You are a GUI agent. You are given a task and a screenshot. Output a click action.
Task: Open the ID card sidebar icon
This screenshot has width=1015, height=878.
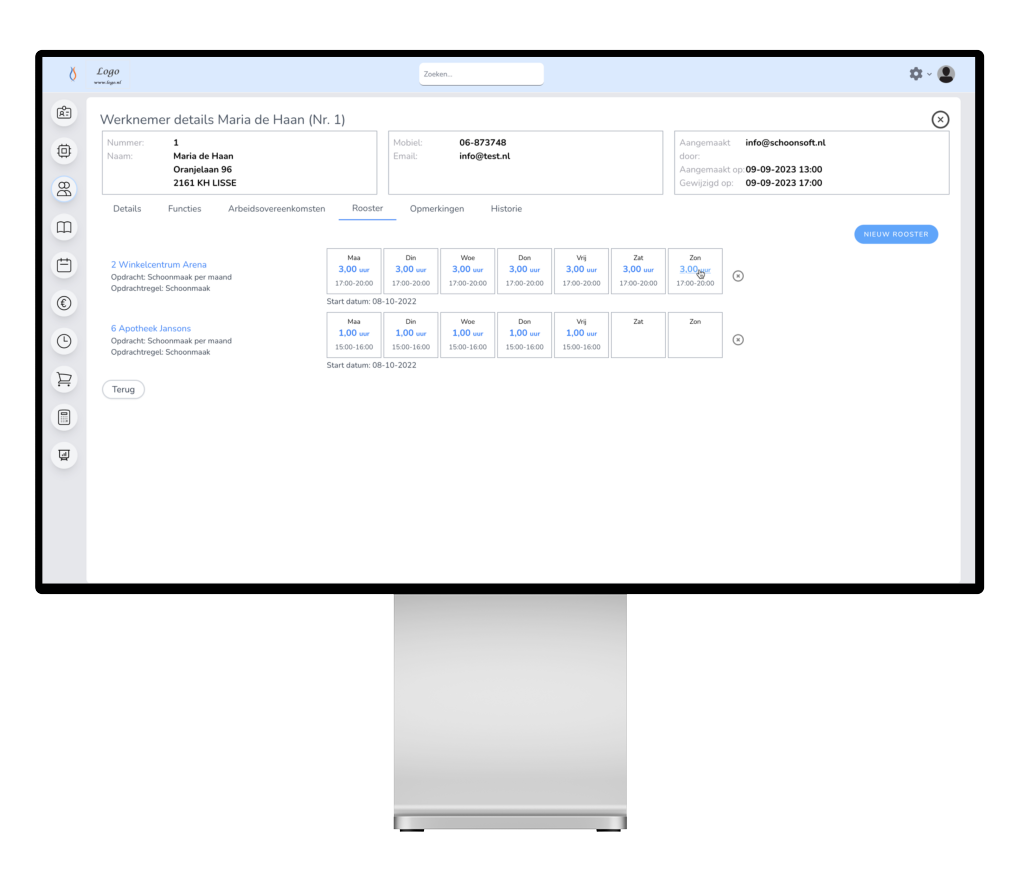coord(64,113)
